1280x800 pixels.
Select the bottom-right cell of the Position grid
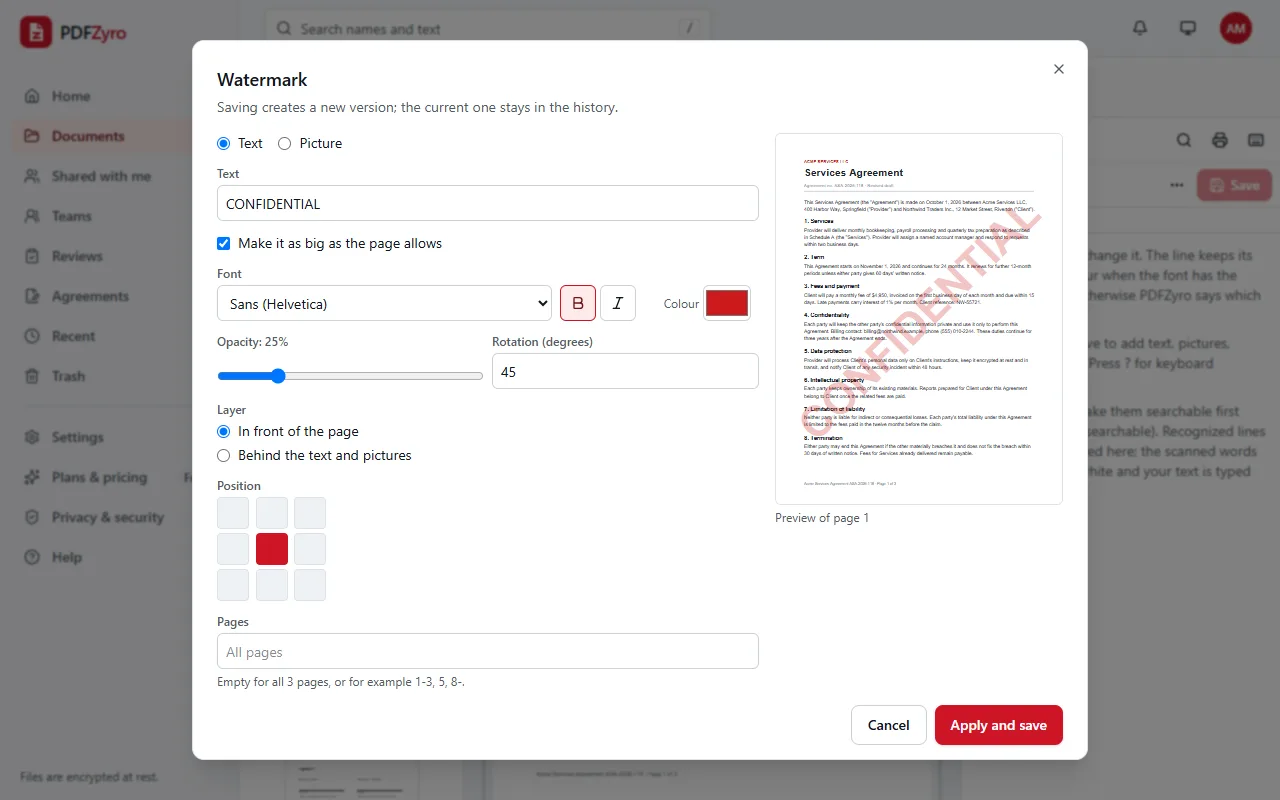(x=310, y=585)
